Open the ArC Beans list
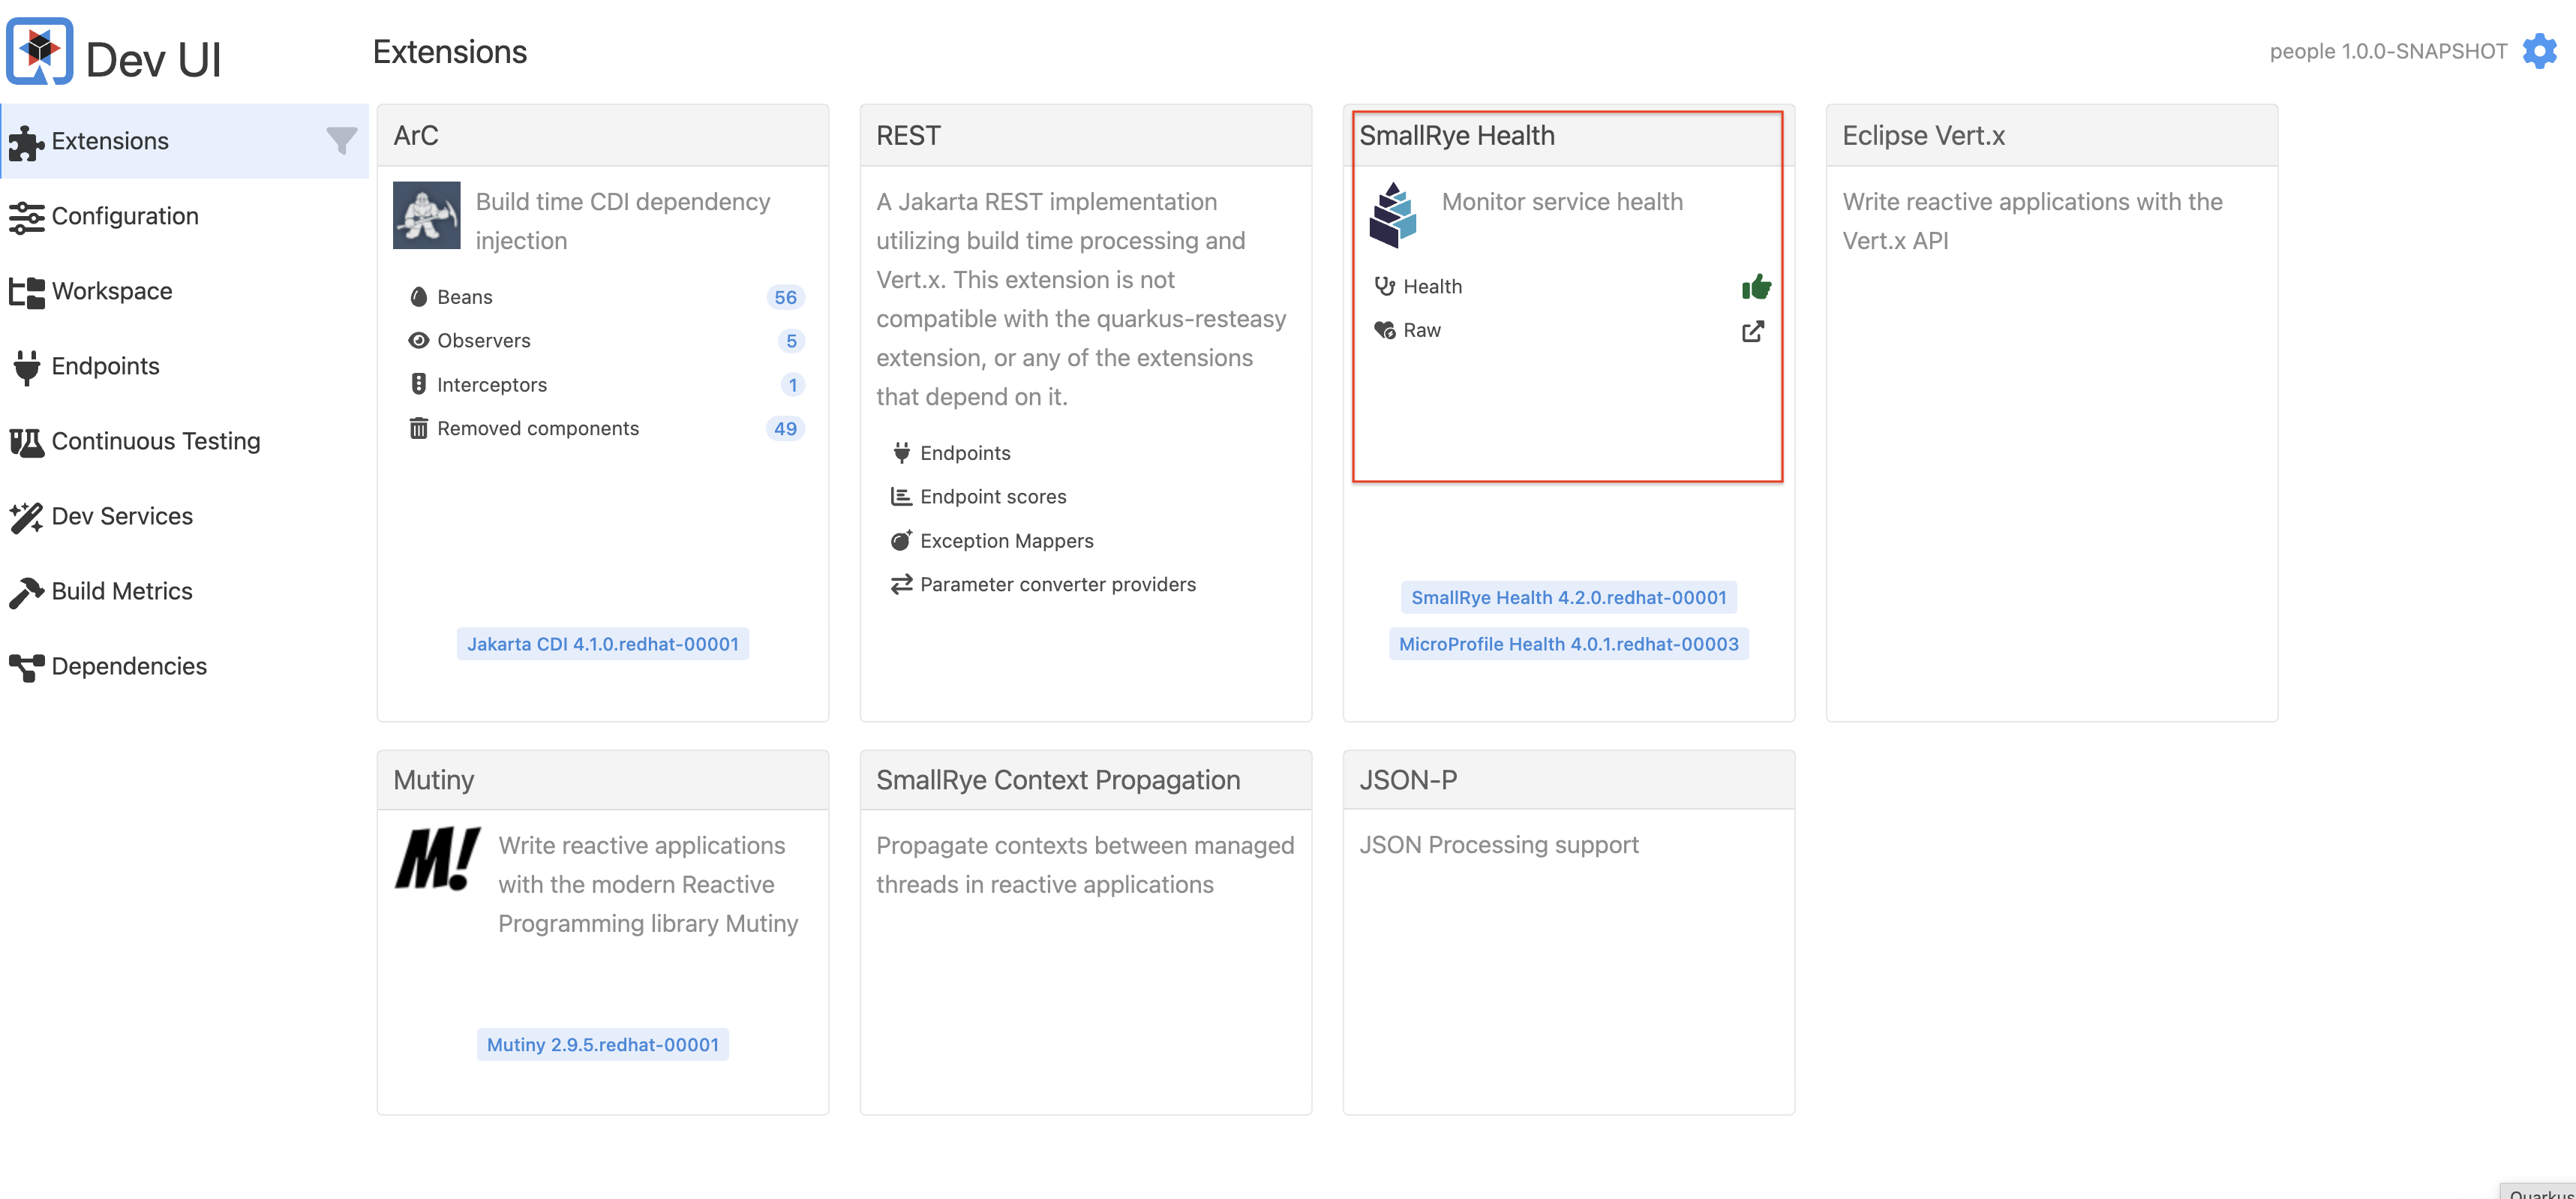Image resolution: width=2576 pixels, height=1199 pixels. point(464,297)
